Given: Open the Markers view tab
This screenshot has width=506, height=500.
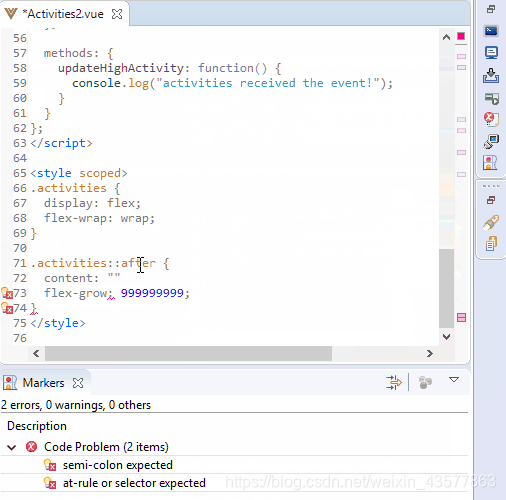Looking at the screenshot, I should pyautogui.click(x=44, y=383).
